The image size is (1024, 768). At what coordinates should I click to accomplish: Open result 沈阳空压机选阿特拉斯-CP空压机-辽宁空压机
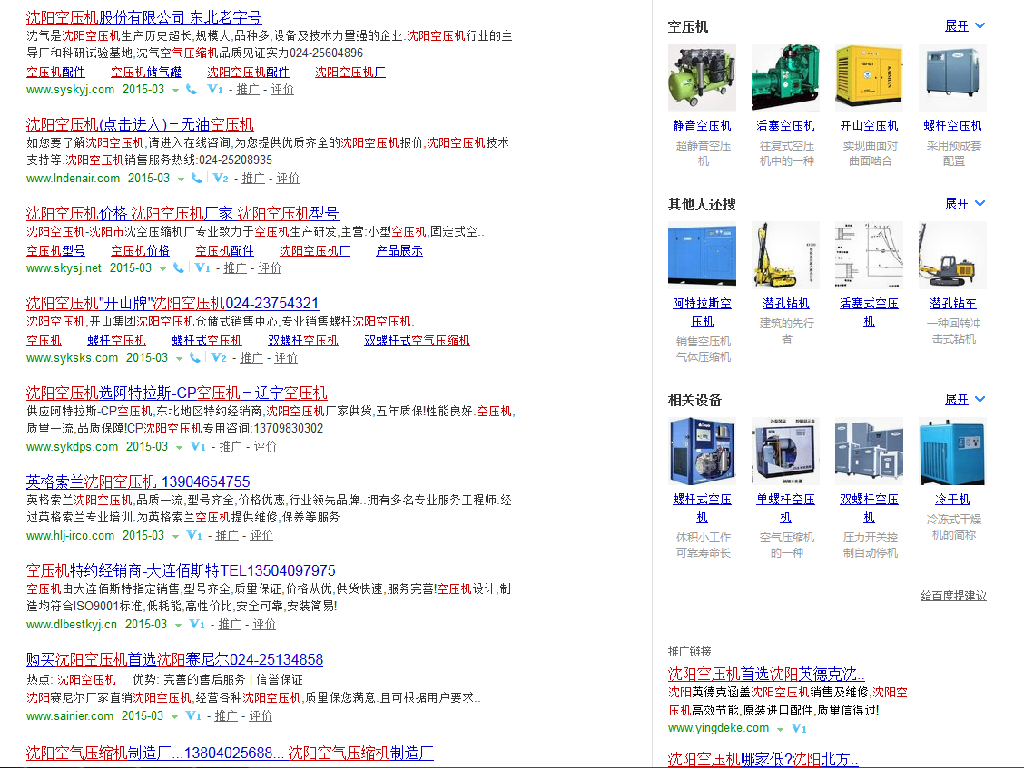tap(176, 392)
